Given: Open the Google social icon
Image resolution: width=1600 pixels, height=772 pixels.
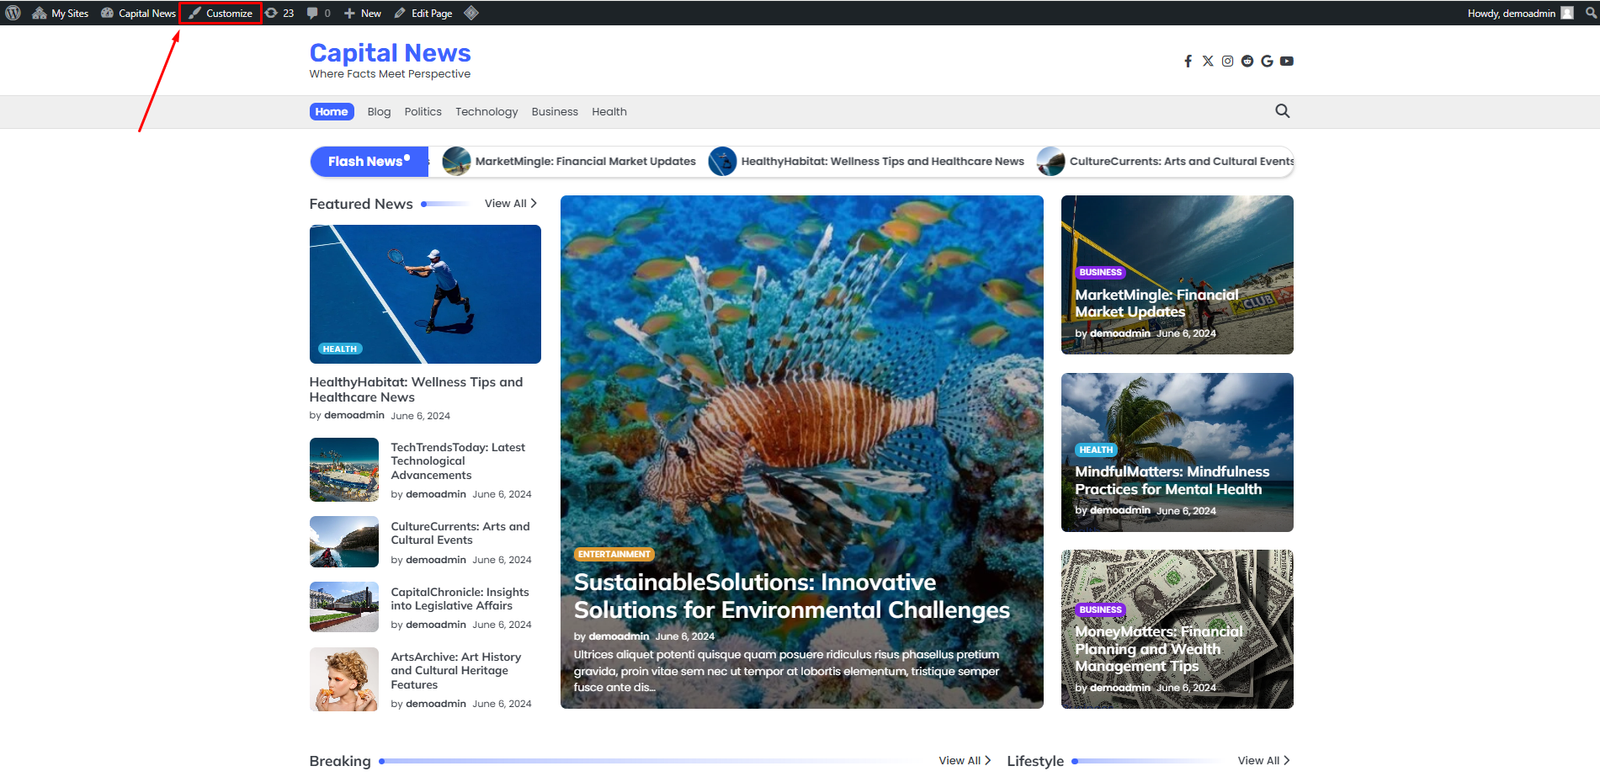Looking at the screenshot, I should 1267,61.
